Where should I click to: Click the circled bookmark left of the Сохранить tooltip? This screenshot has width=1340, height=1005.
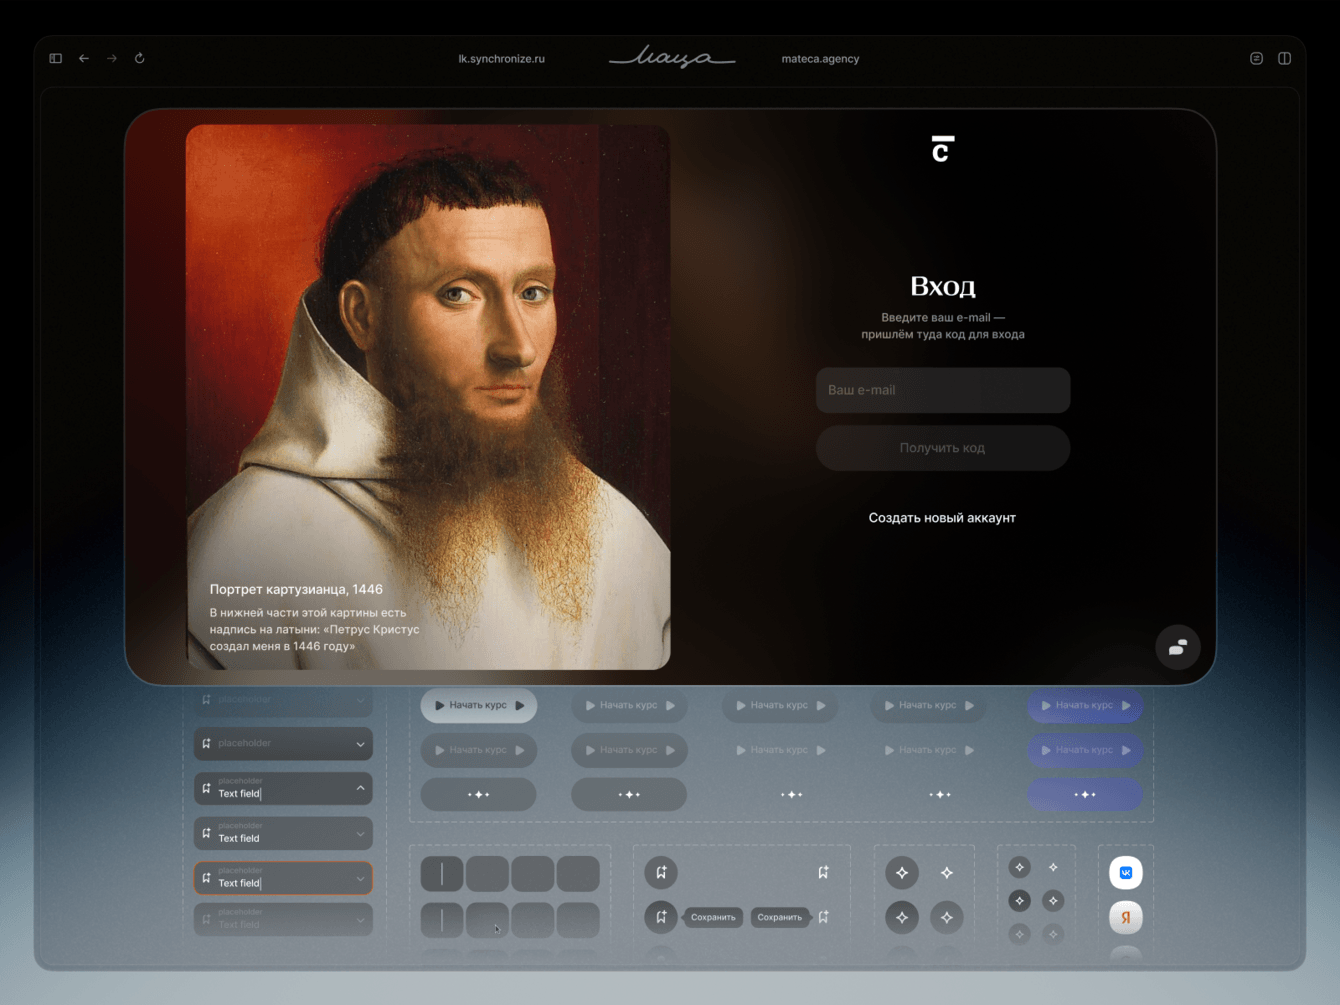(661, 917)
